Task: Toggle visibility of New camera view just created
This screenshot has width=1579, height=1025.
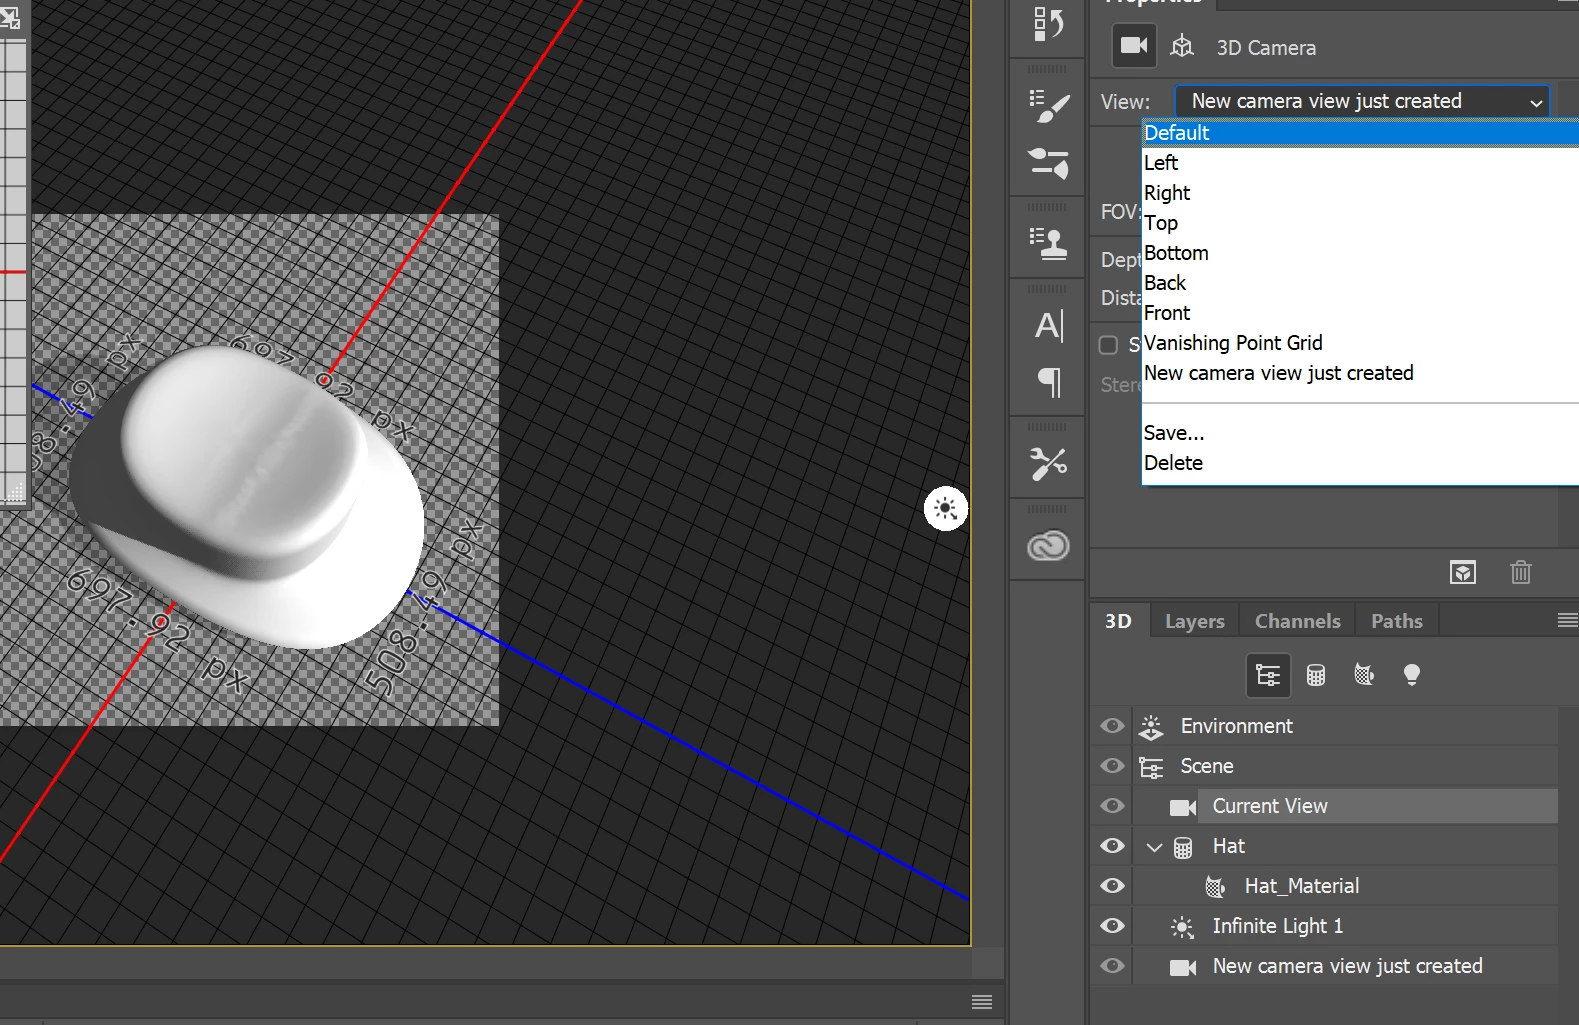Action: point(1112,966)
